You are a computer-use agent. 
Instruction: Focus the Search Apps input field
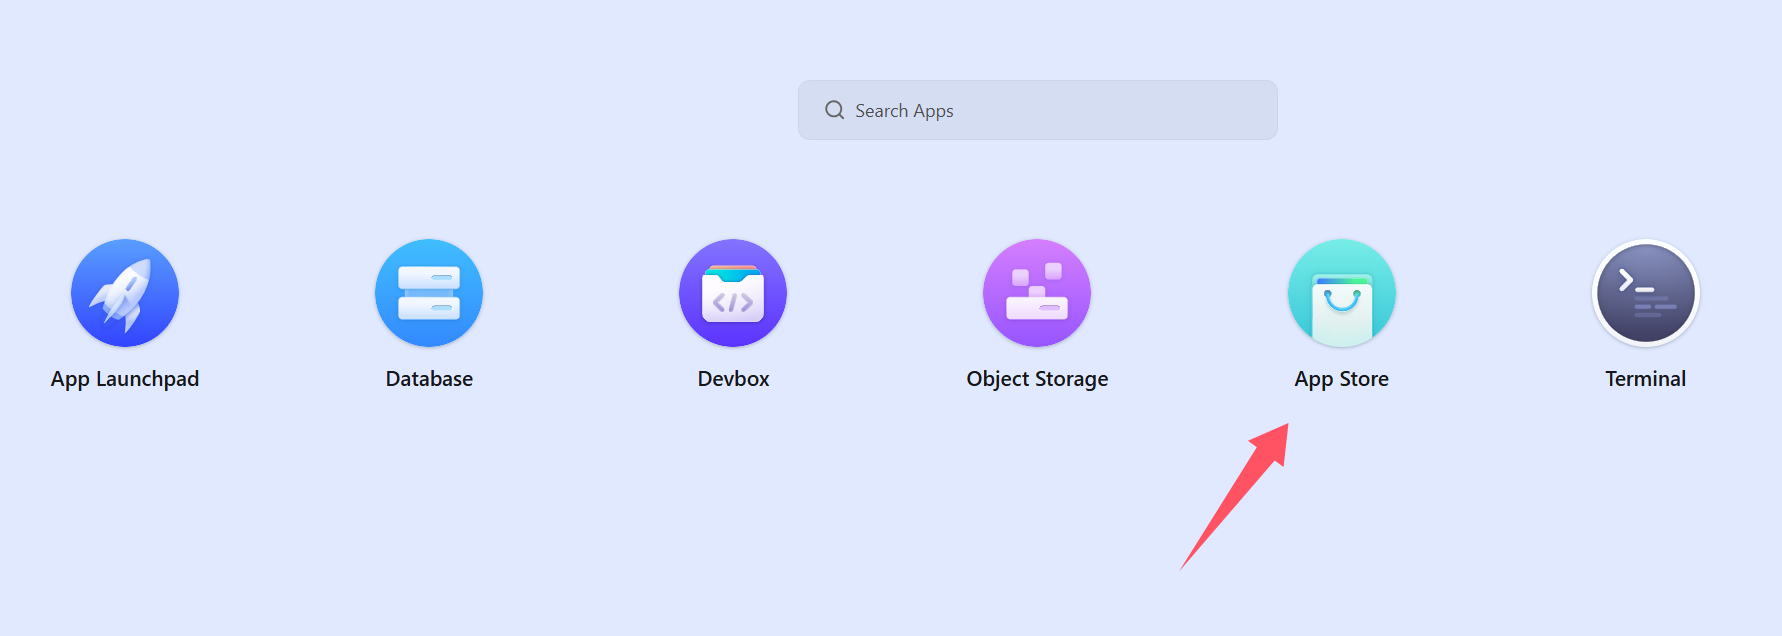click(1037, 110)
